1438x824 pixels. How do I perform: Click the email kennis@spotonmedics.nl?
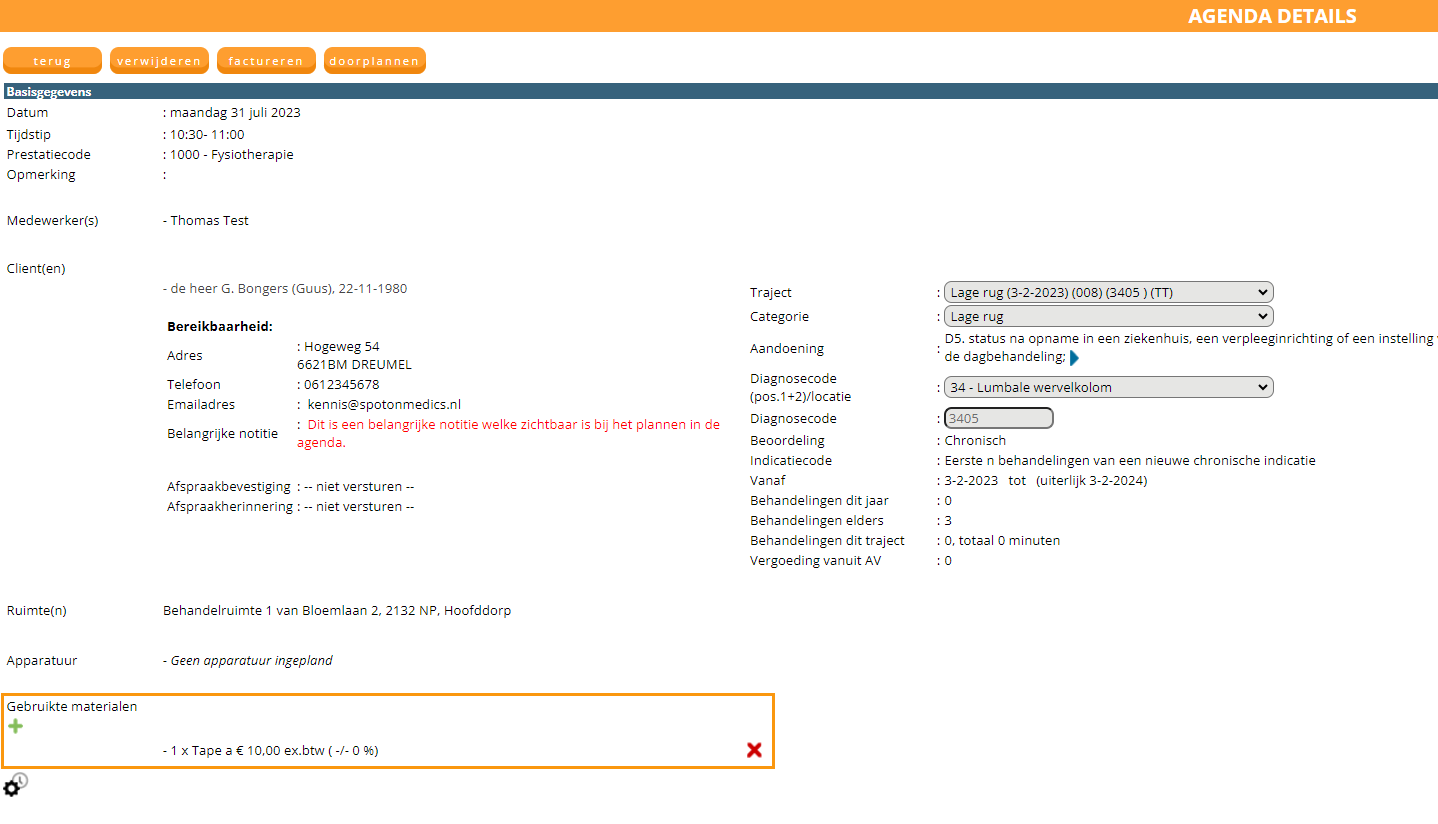coord(384,405)
